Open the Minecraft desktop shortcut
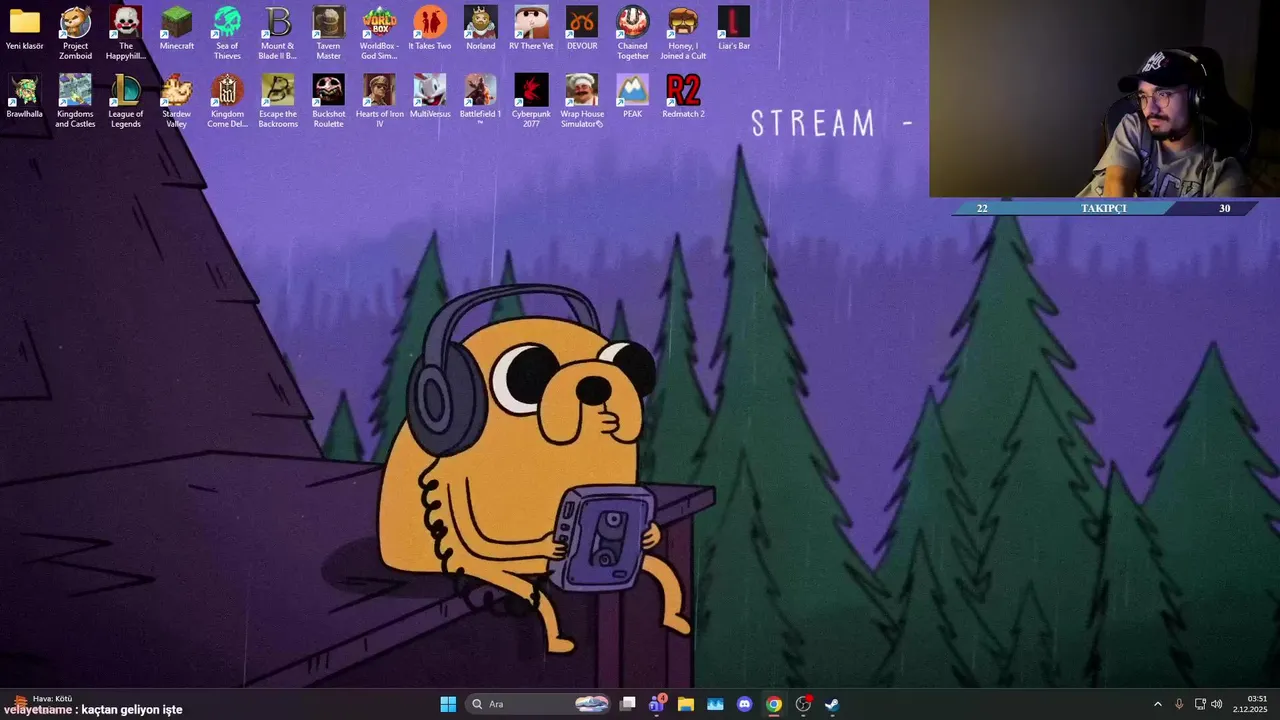Viewport: 1280px width, 720px height. click(177, 28)
